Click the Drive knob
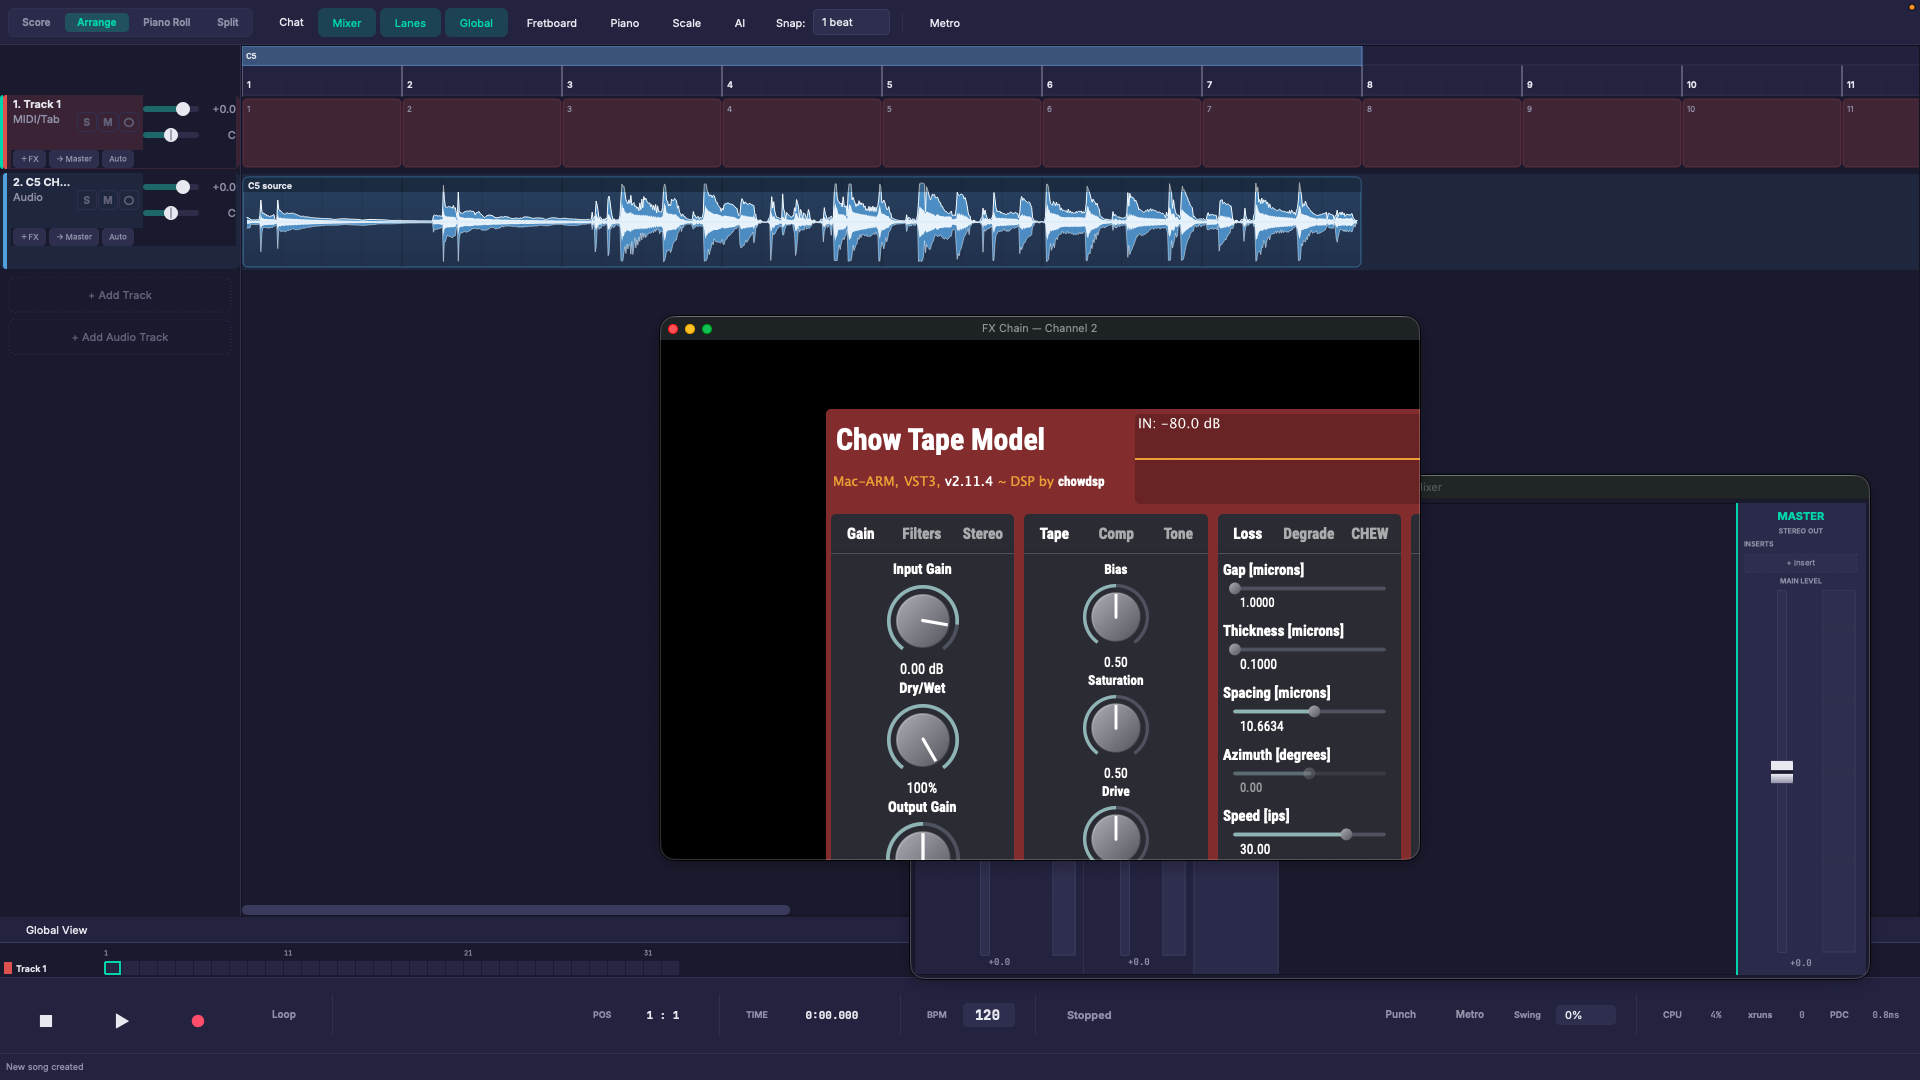The height and width of the screenshot is (1080, 1920). click(1115, 835)
